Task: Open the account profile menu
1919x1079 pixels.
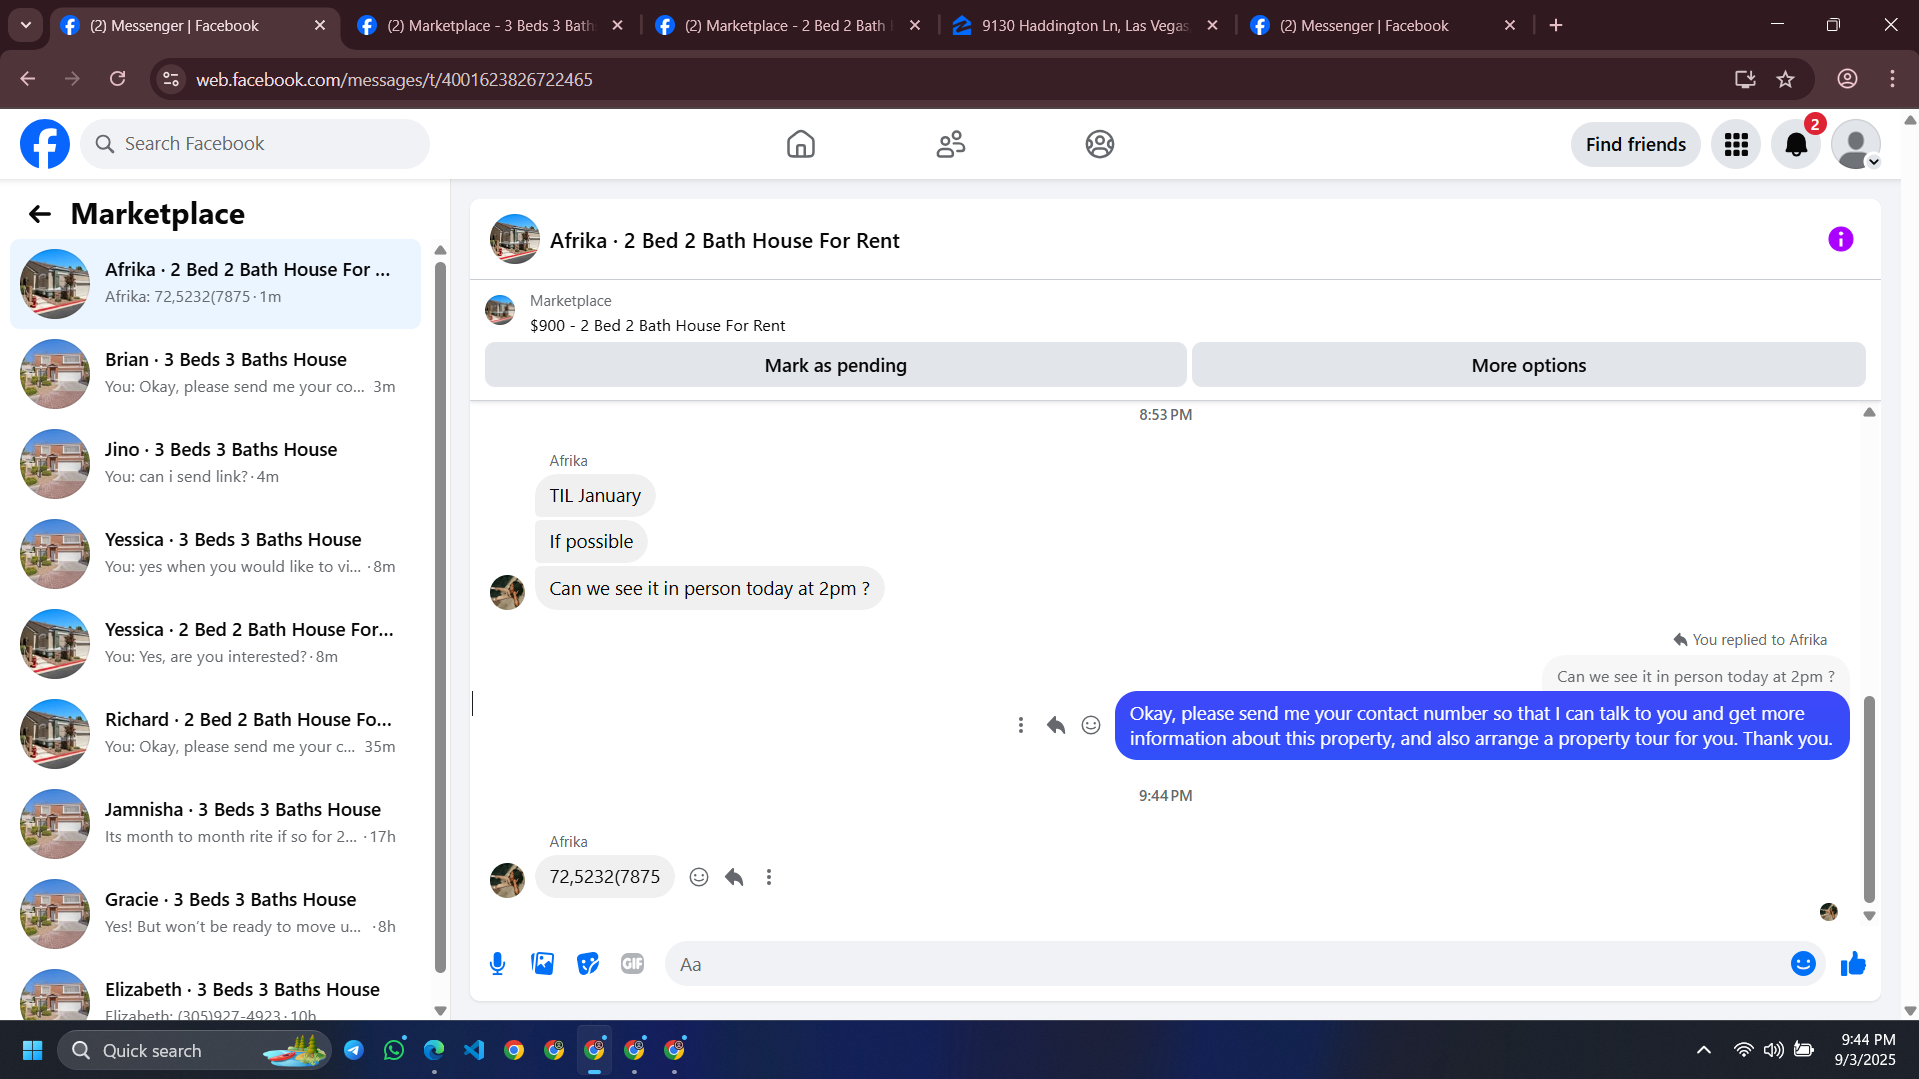Action: pos(1856,145)
